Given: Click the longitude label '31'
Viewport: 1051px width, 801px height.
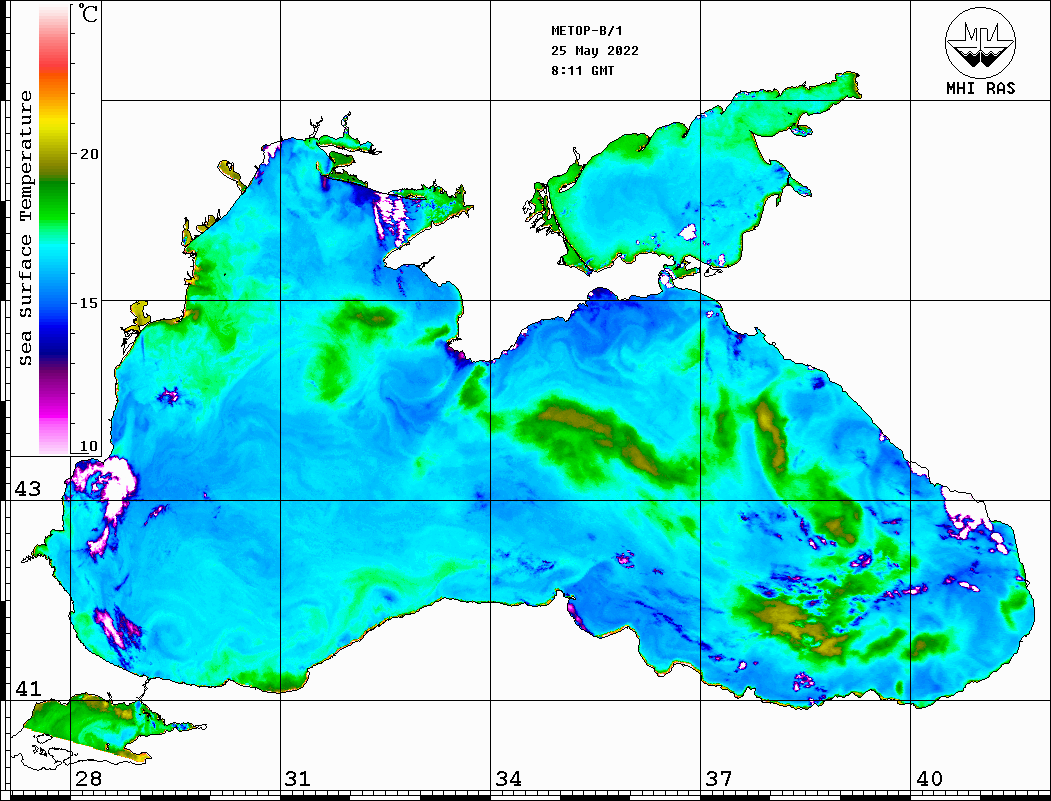Looking at the screenshot, I should (x=298, y=779).
